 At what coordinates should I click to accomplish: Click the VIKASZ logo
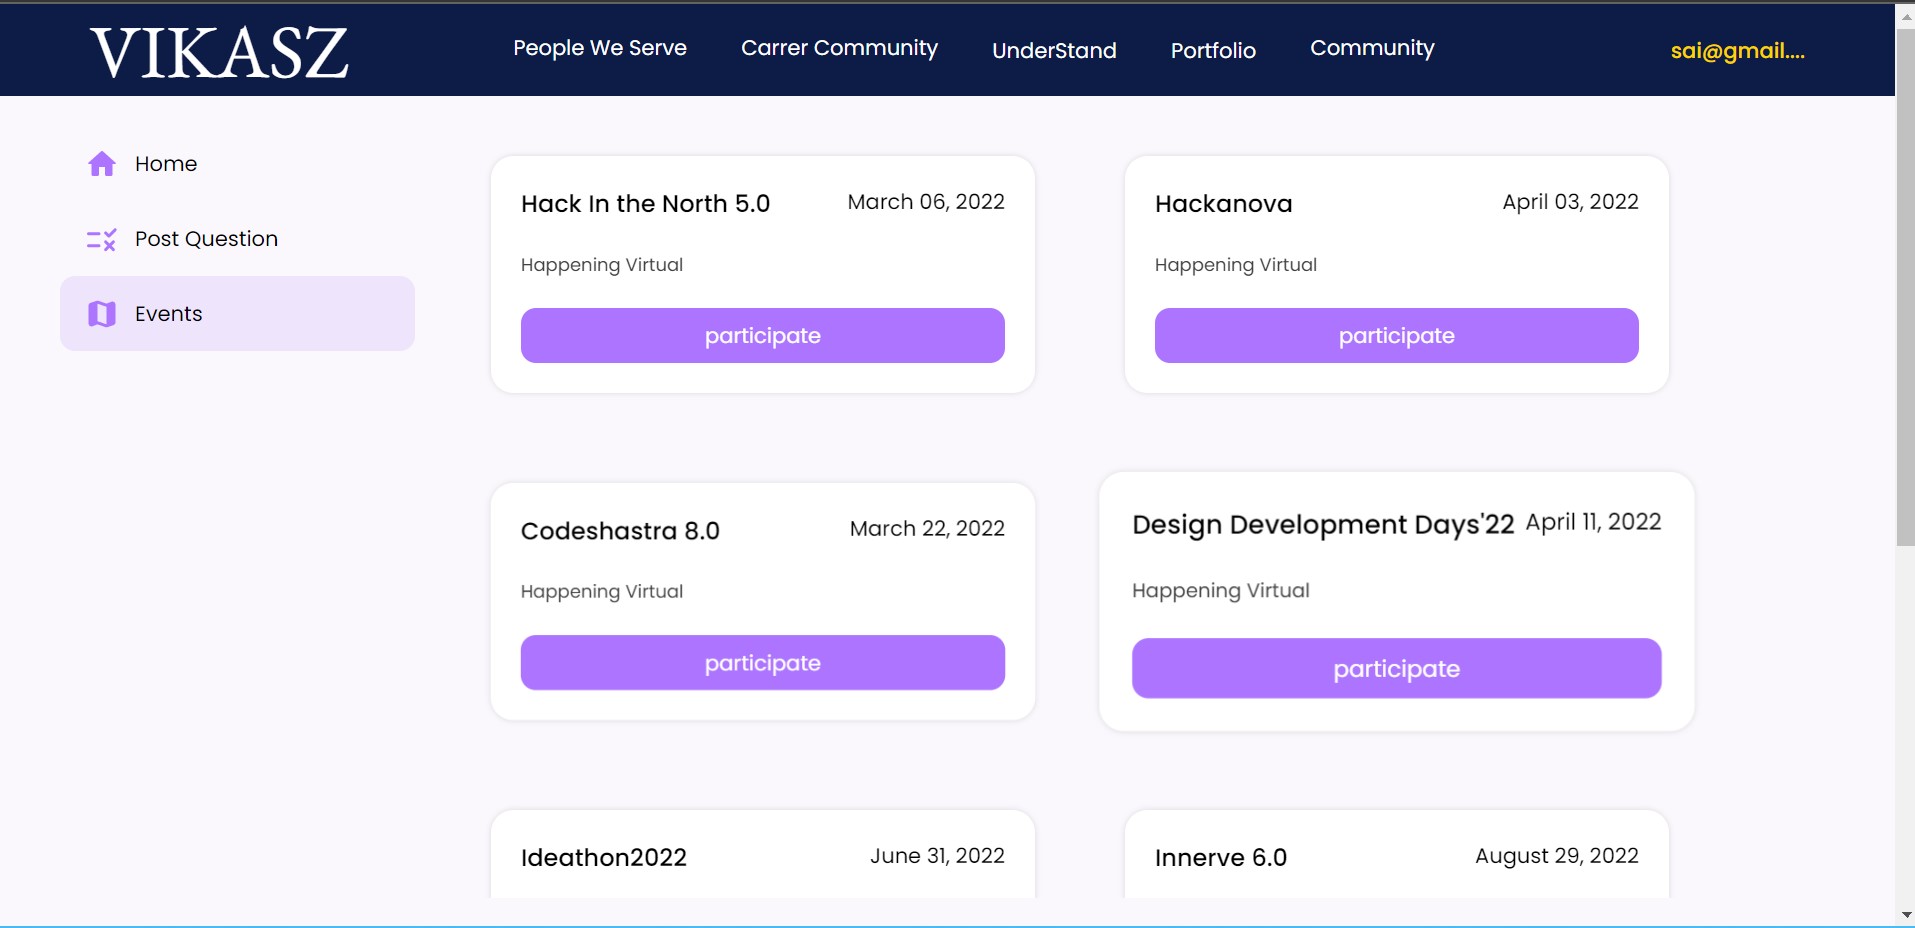[220, 50]
